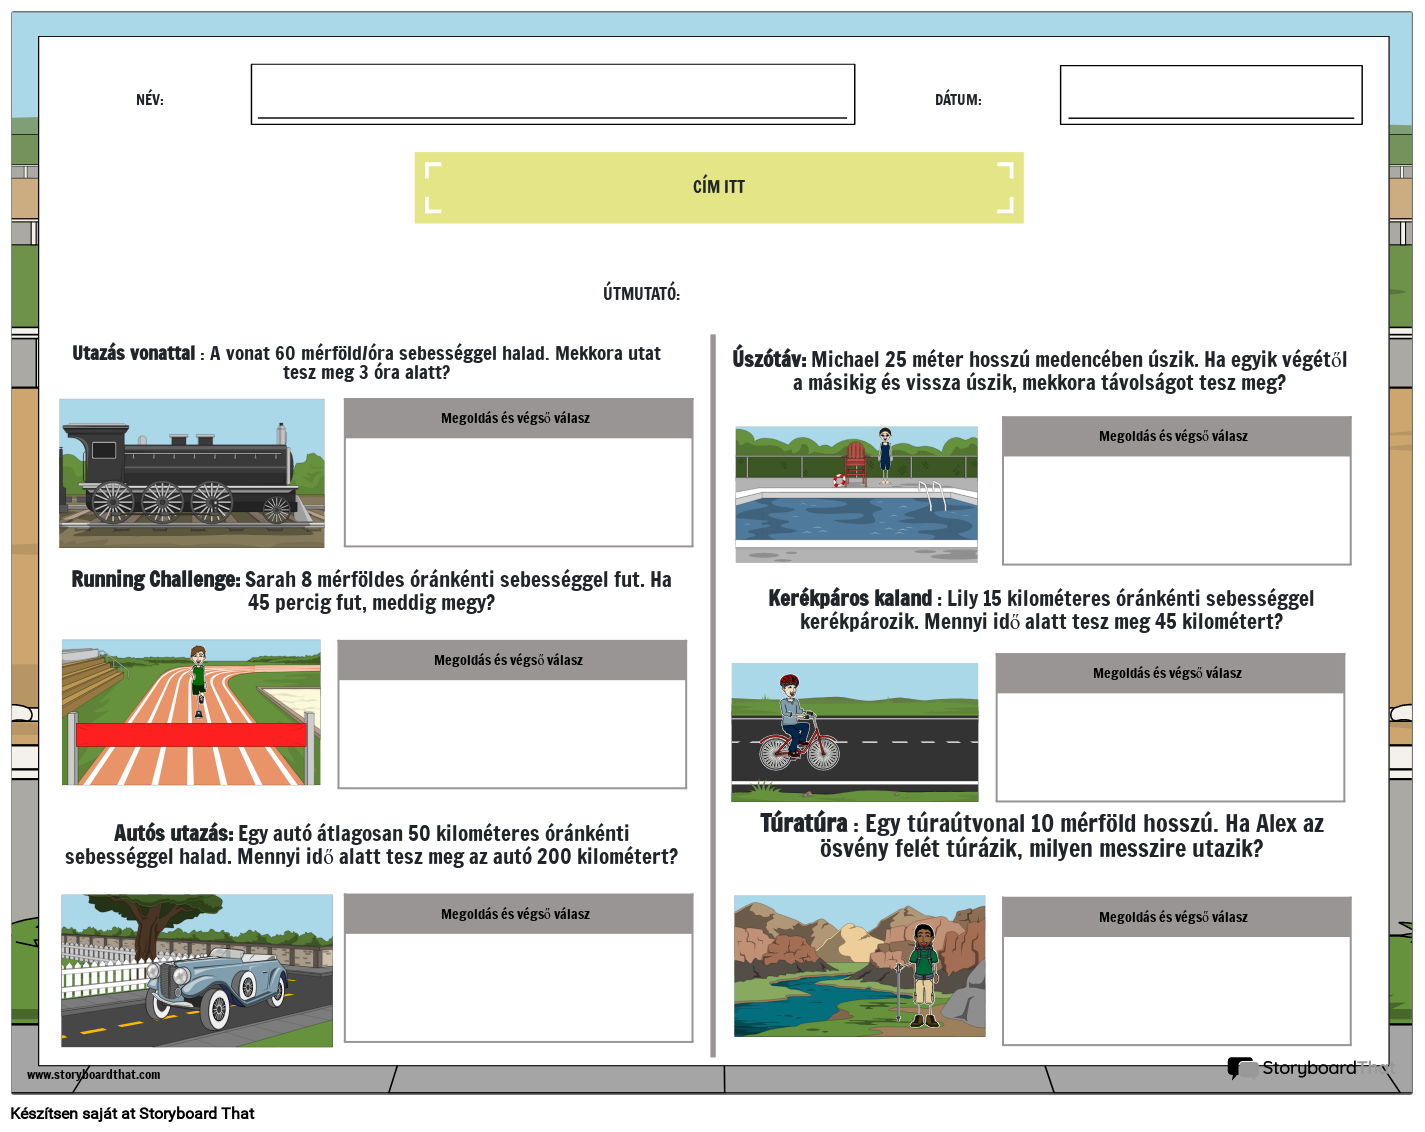Click the Storyboard That logo
The width and height of the screenshot is (1425, 1132).
[1308, 1068]
